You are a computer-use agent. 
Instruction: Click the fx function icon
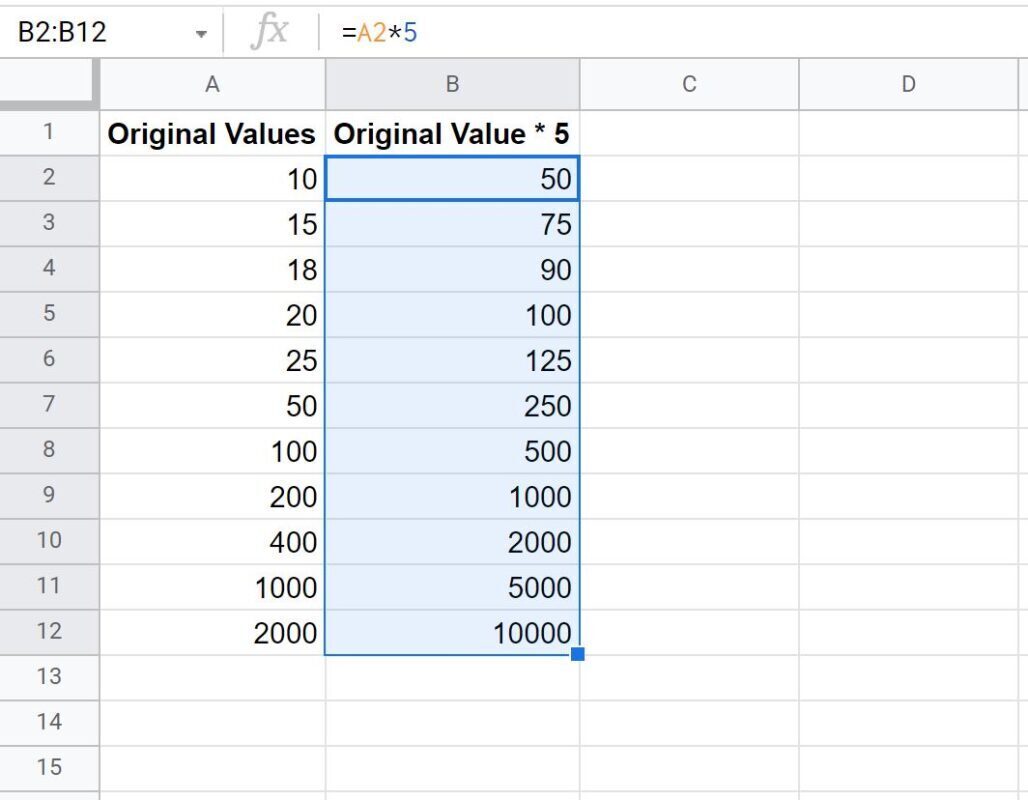tap(269, 31)
